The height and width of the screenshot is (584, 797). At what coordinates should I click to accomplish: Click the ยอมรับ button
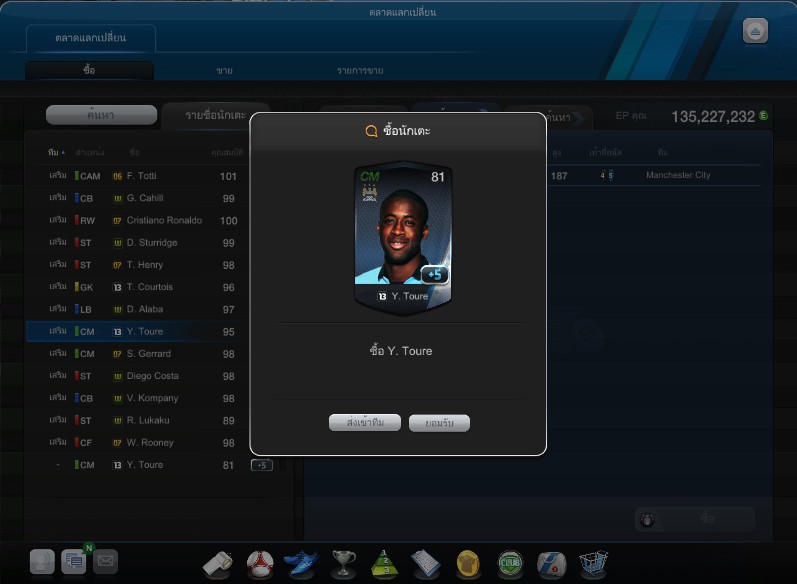click(x=439, y=423)
